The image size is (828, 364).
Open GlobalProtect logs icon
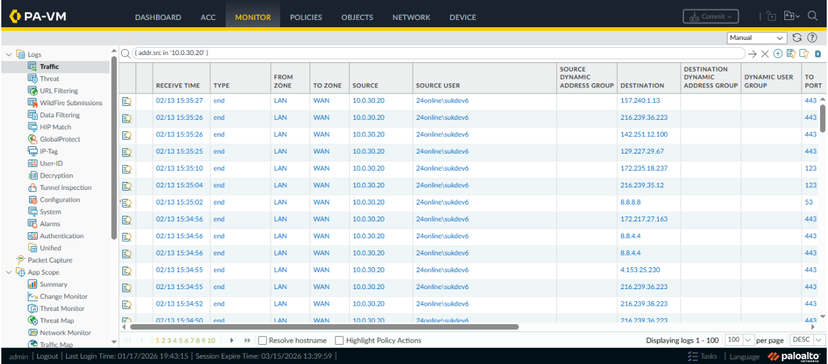coord(32,139)
